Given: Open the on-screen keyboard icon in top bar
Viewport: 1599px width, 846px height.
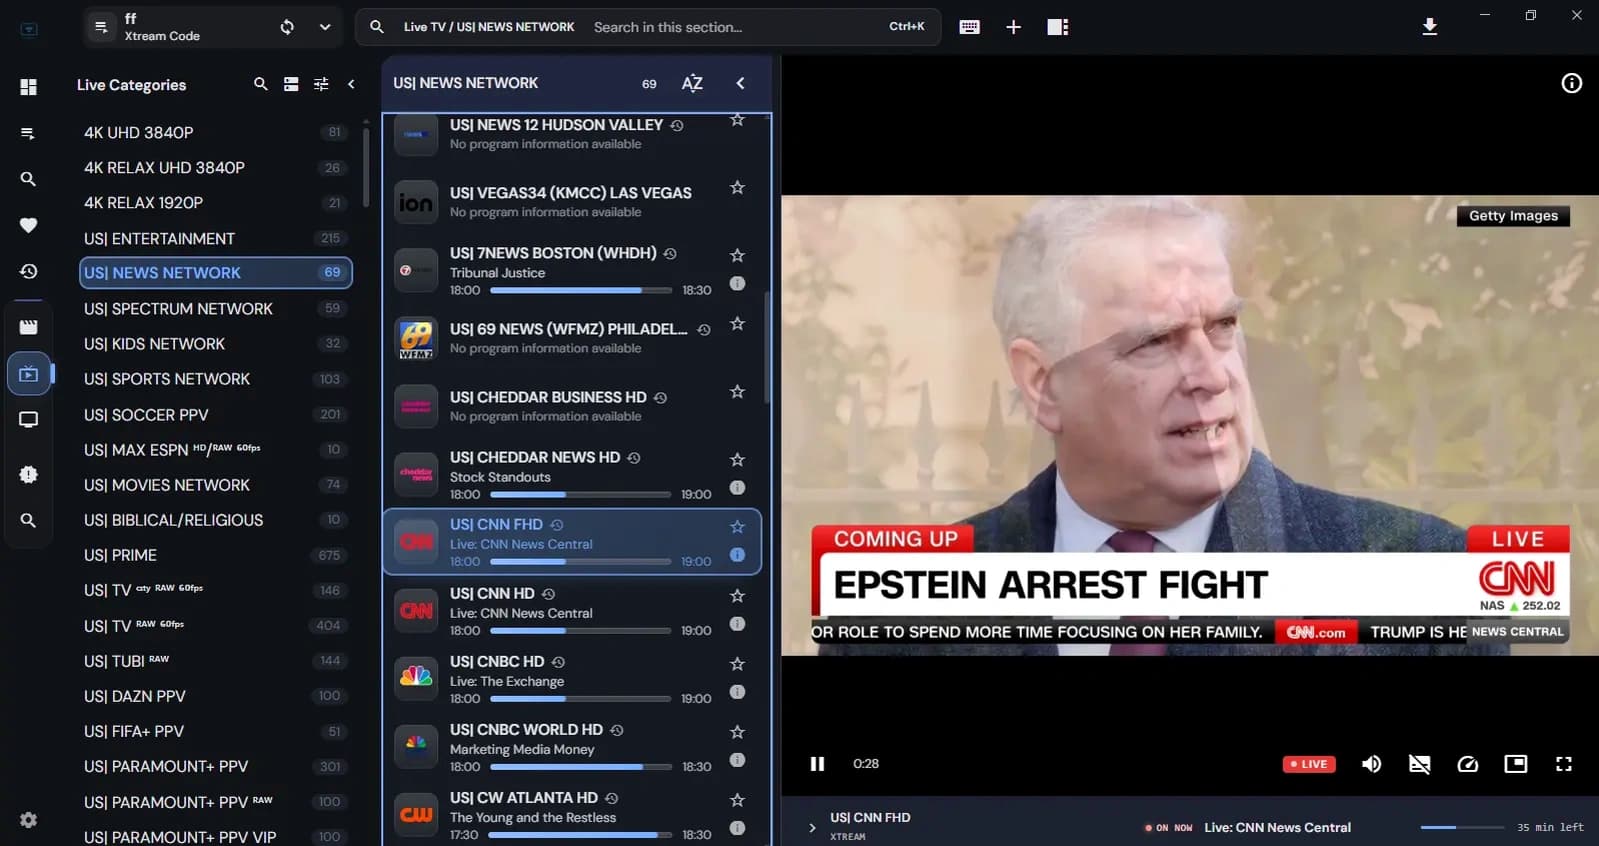Looking at the screenshot, I should point(969,27).
